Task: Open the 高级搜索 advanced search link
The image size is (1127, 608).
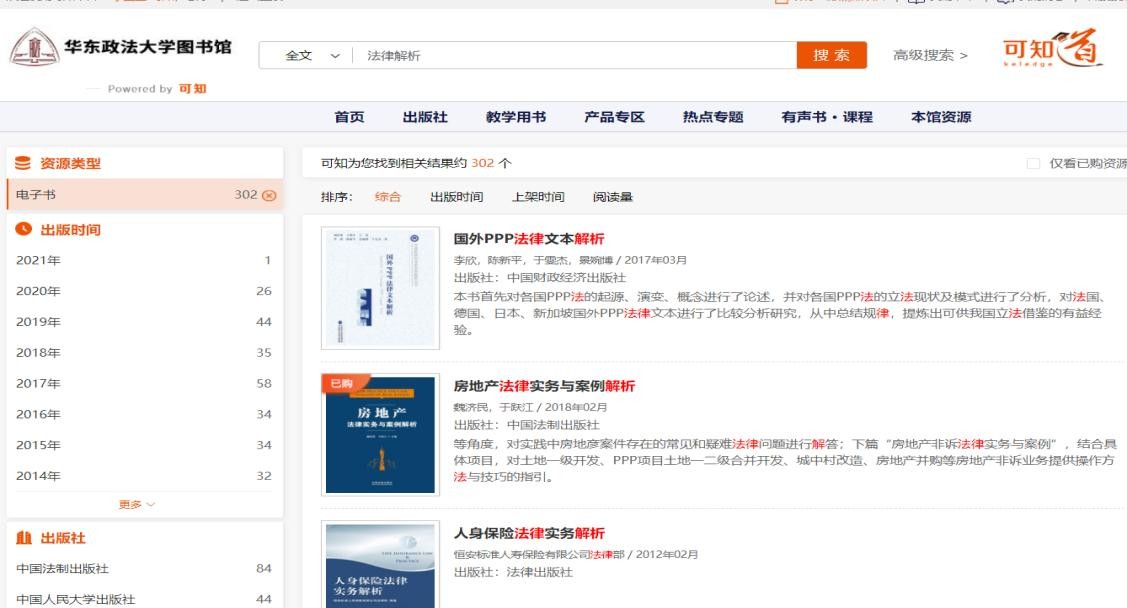Action: pos(930,56)
